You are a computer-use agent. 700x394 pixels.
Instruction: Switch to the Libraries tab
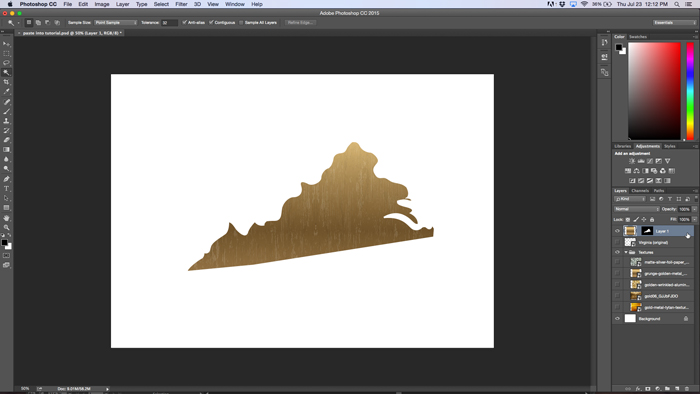point(622,146)
